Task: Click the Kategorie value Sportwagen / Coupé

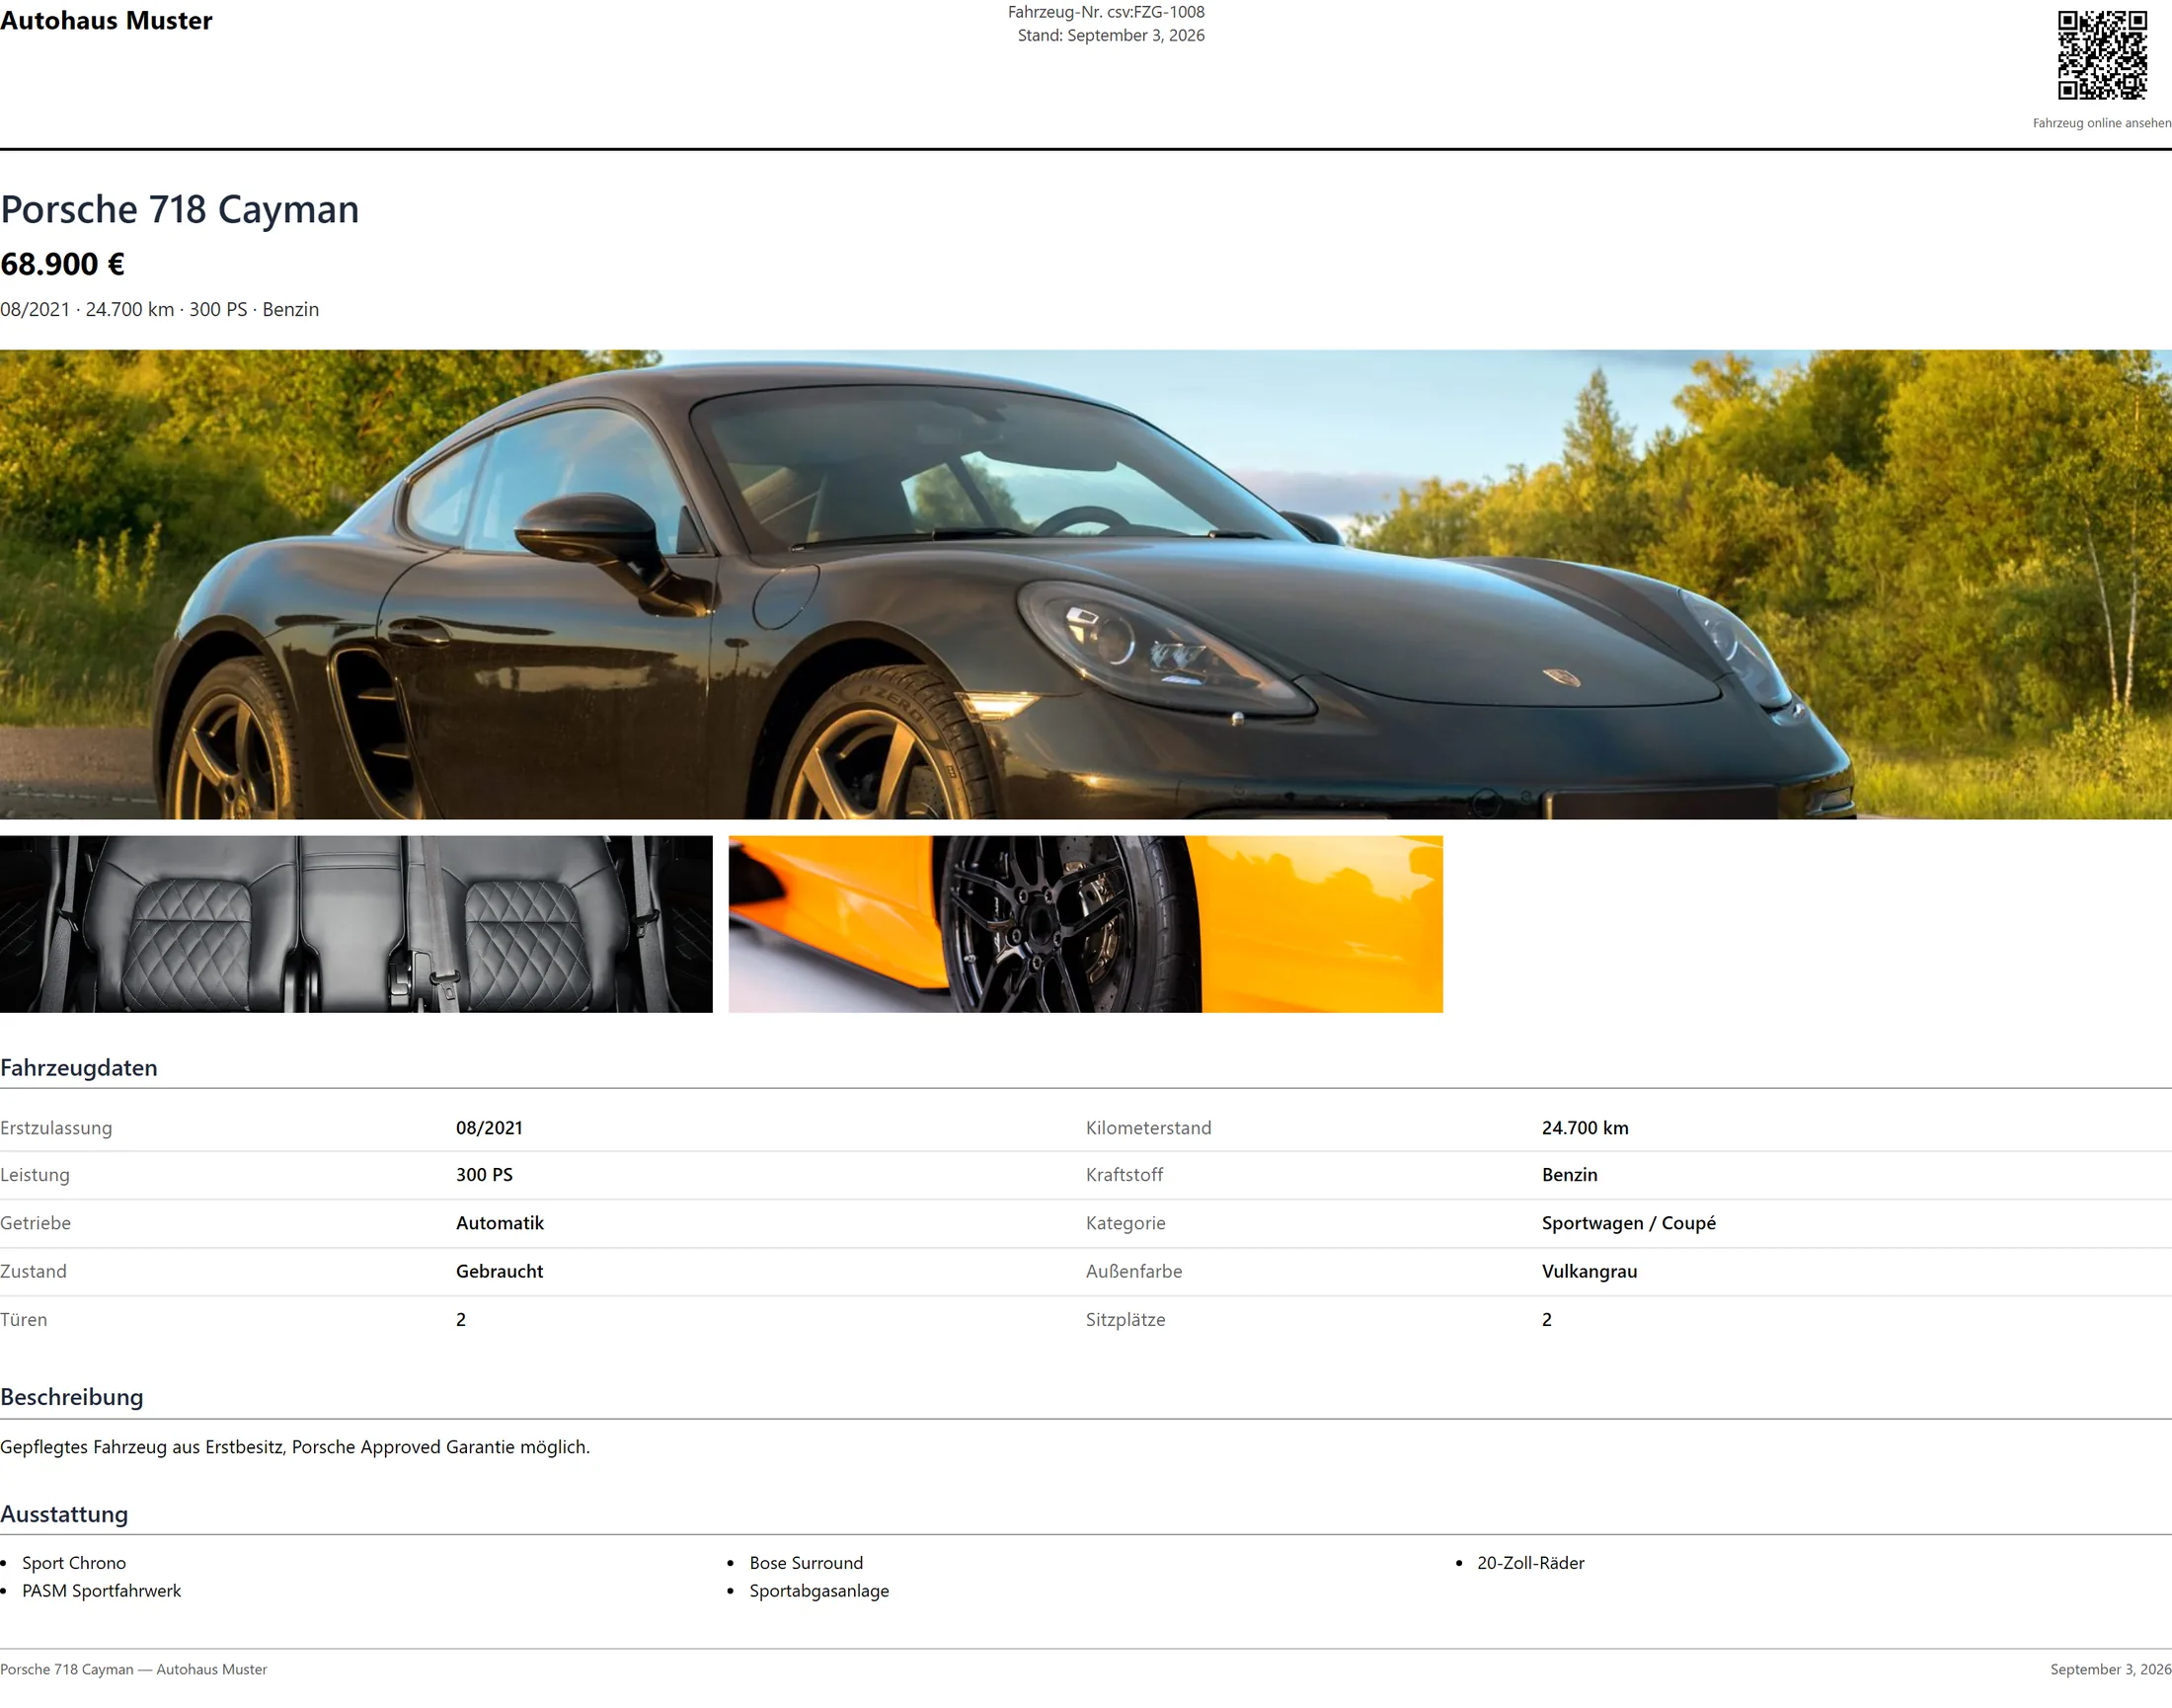Action: point(1628,1223)
